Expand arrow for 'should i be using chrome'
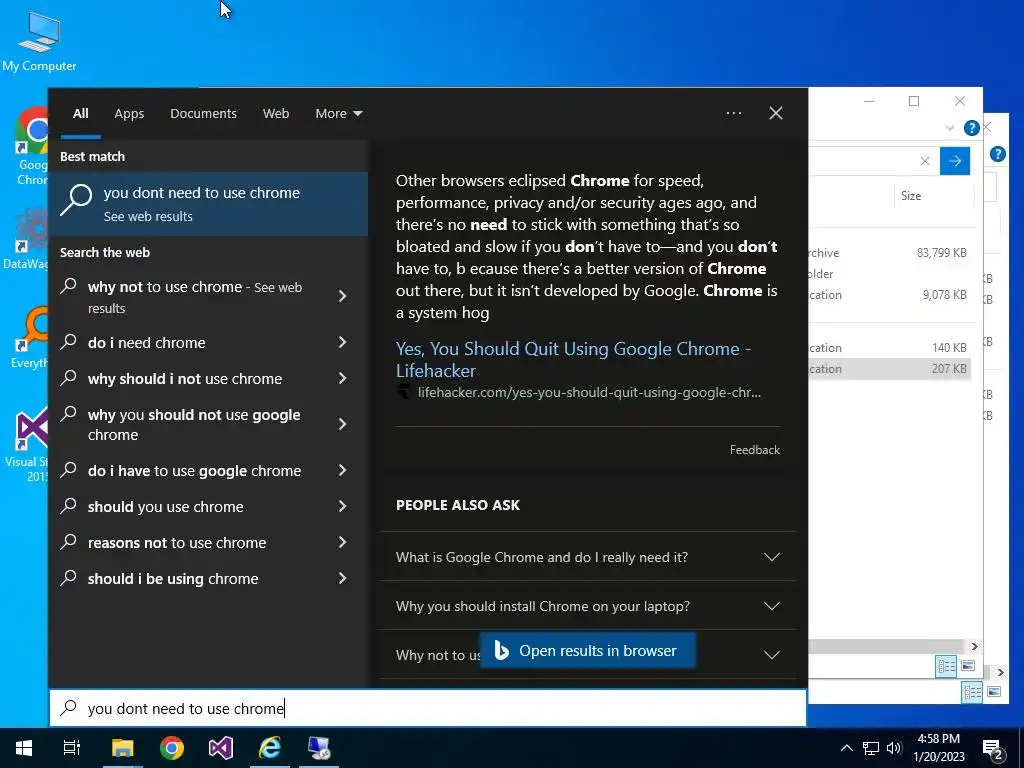 coord(342,578)
